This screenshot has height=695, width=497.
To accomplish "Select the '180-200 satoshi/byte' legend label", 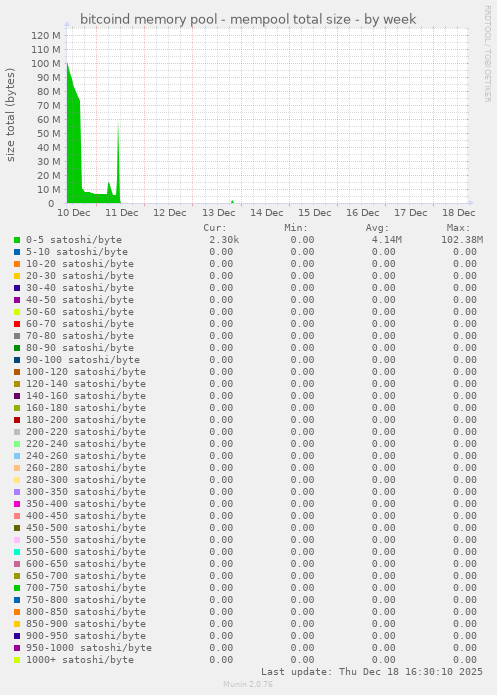I will (x=86, y=419).
